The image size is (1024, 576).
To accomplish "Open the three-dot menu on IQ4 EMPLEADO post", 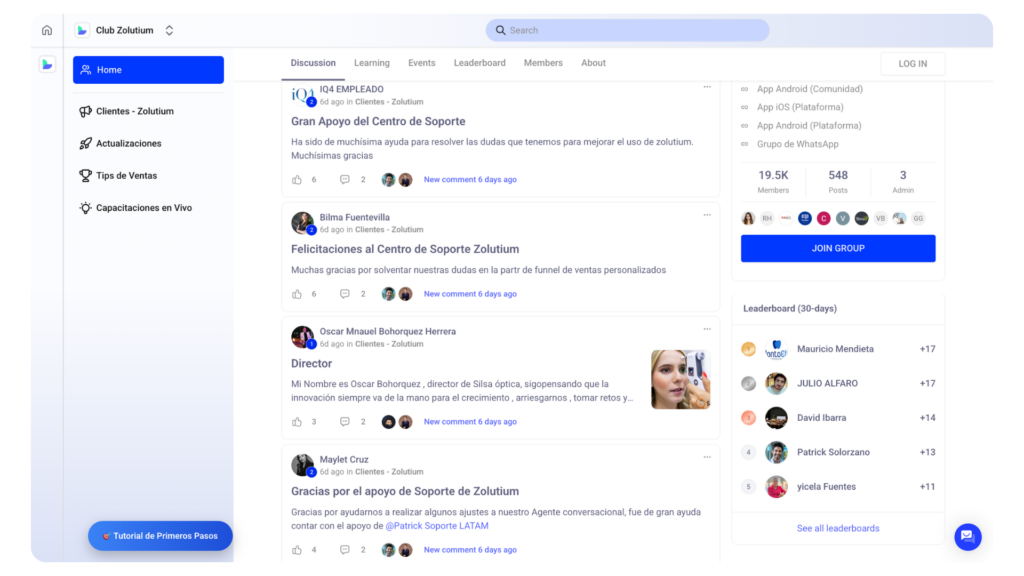I will coord(707,87).
